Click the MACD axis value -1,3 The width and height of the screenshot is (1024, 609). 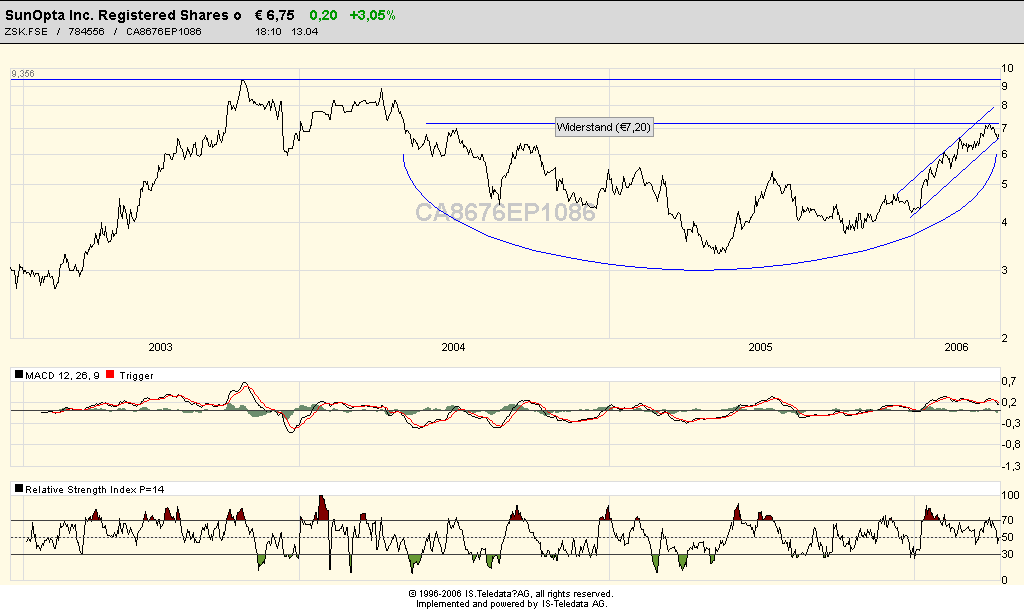[1011, 466]
